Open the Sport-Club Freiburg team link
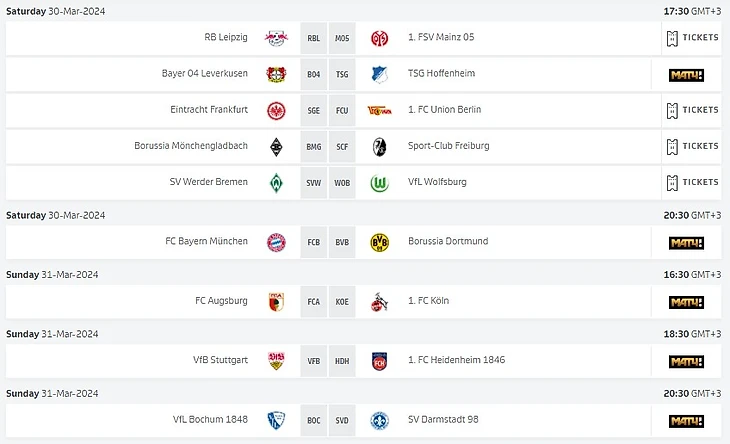This screenshot has height=444, width=730. point(448,146)
